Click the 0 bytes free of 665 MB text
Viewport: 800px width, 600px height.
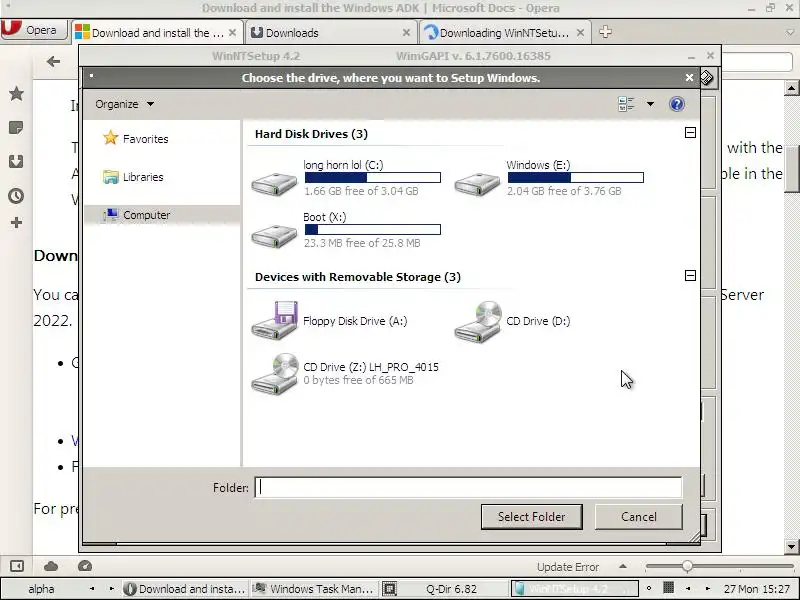(x=358, y=380)
